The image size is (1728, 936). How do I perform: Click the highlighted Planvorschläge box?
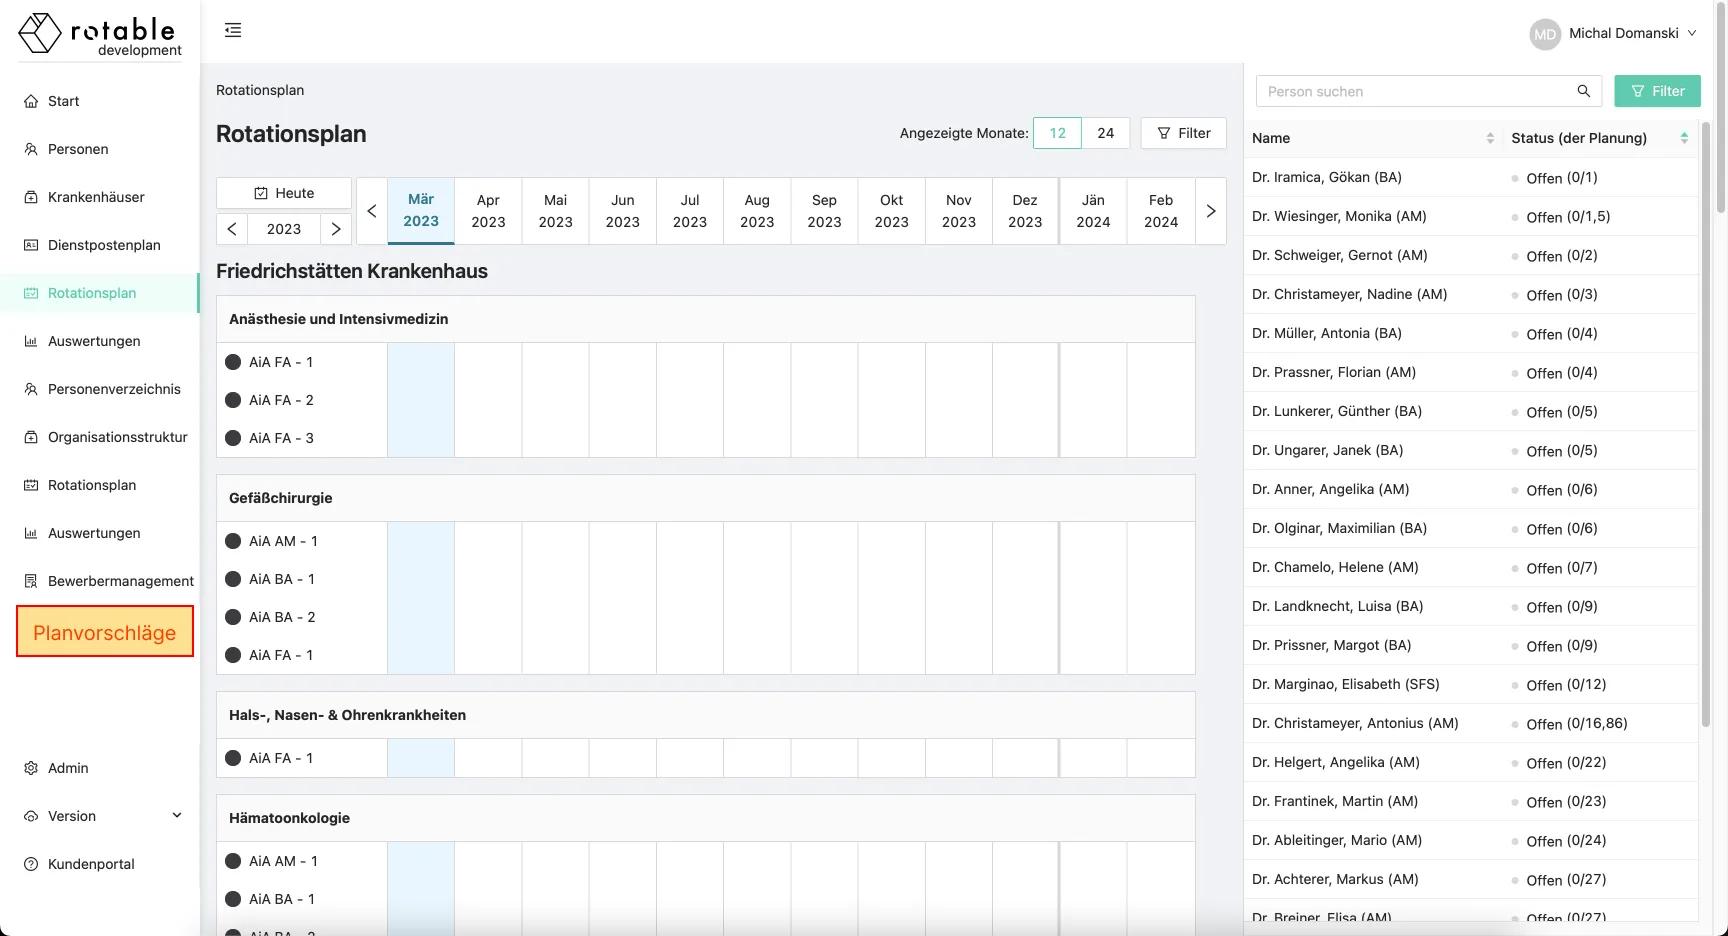click(105, 632)
